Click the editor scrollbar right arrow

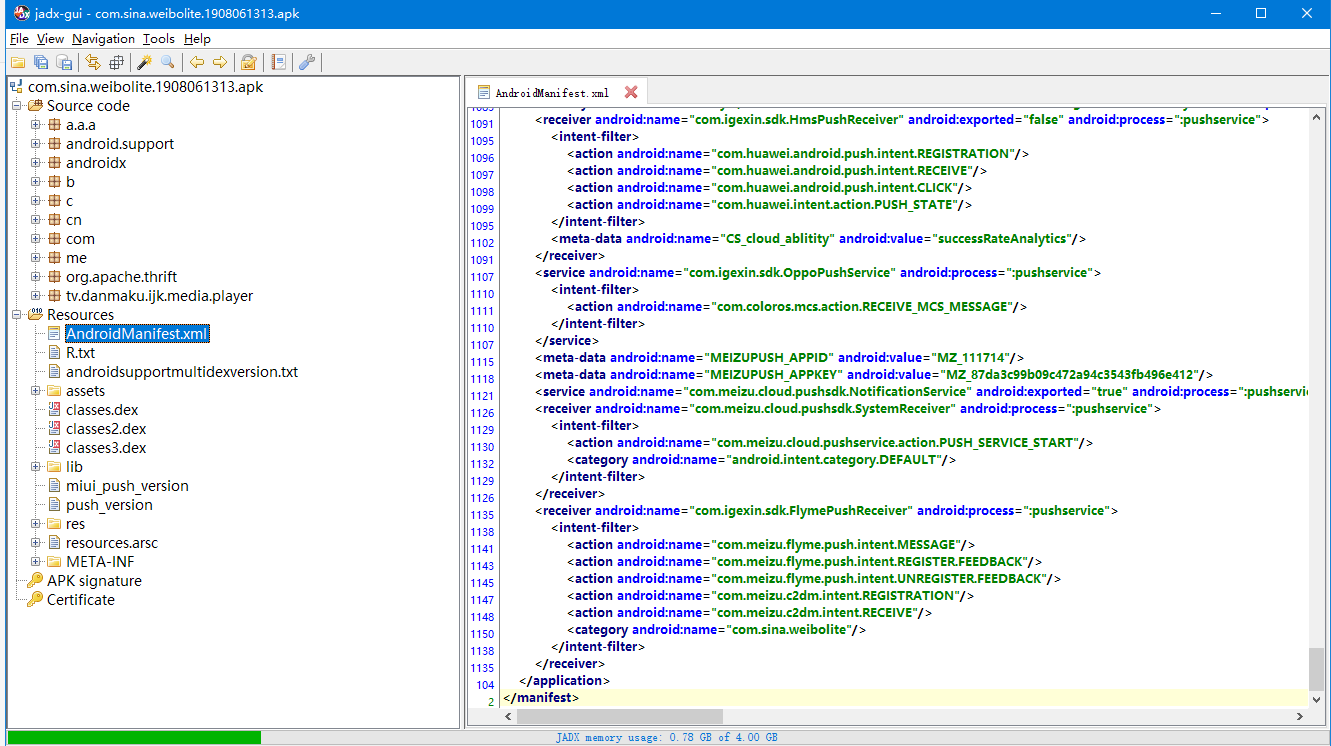1299,716
